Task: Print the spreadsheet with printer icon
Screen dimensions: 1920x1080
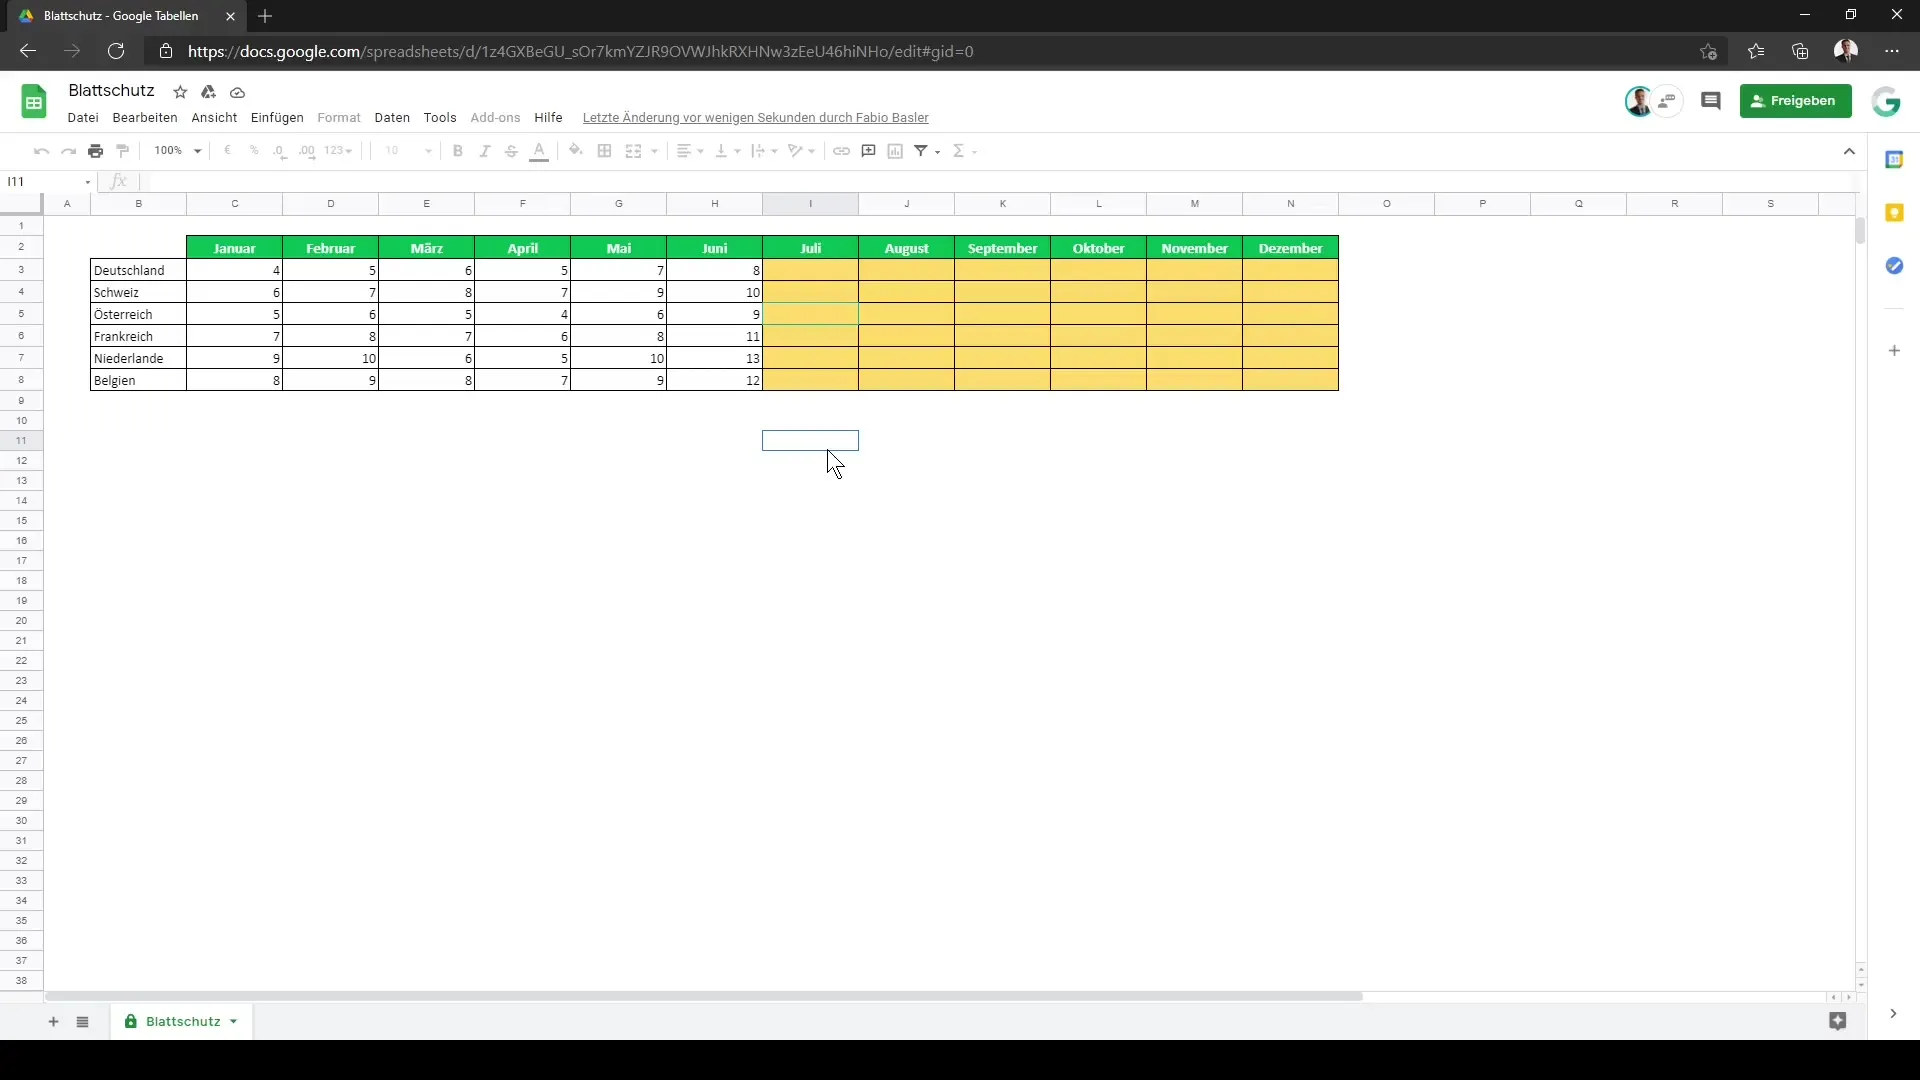Action: tap(95, 151)
